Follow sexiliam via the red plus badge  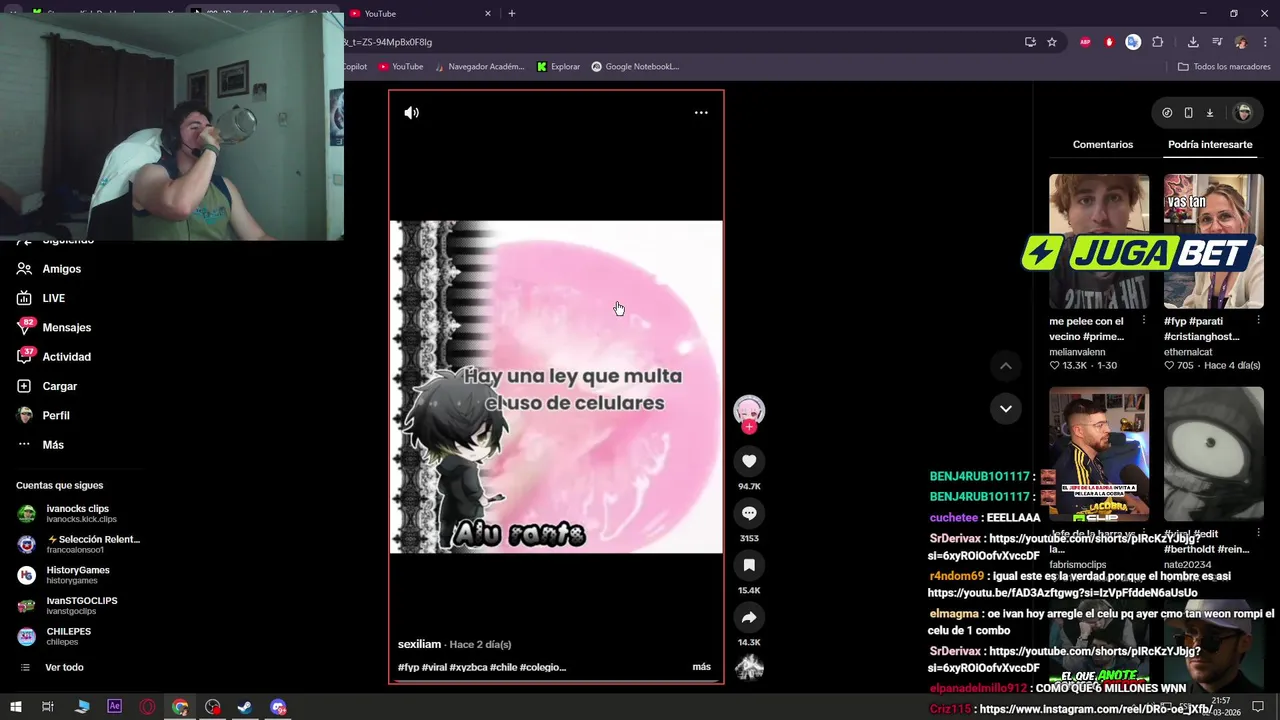pos(749,427)
